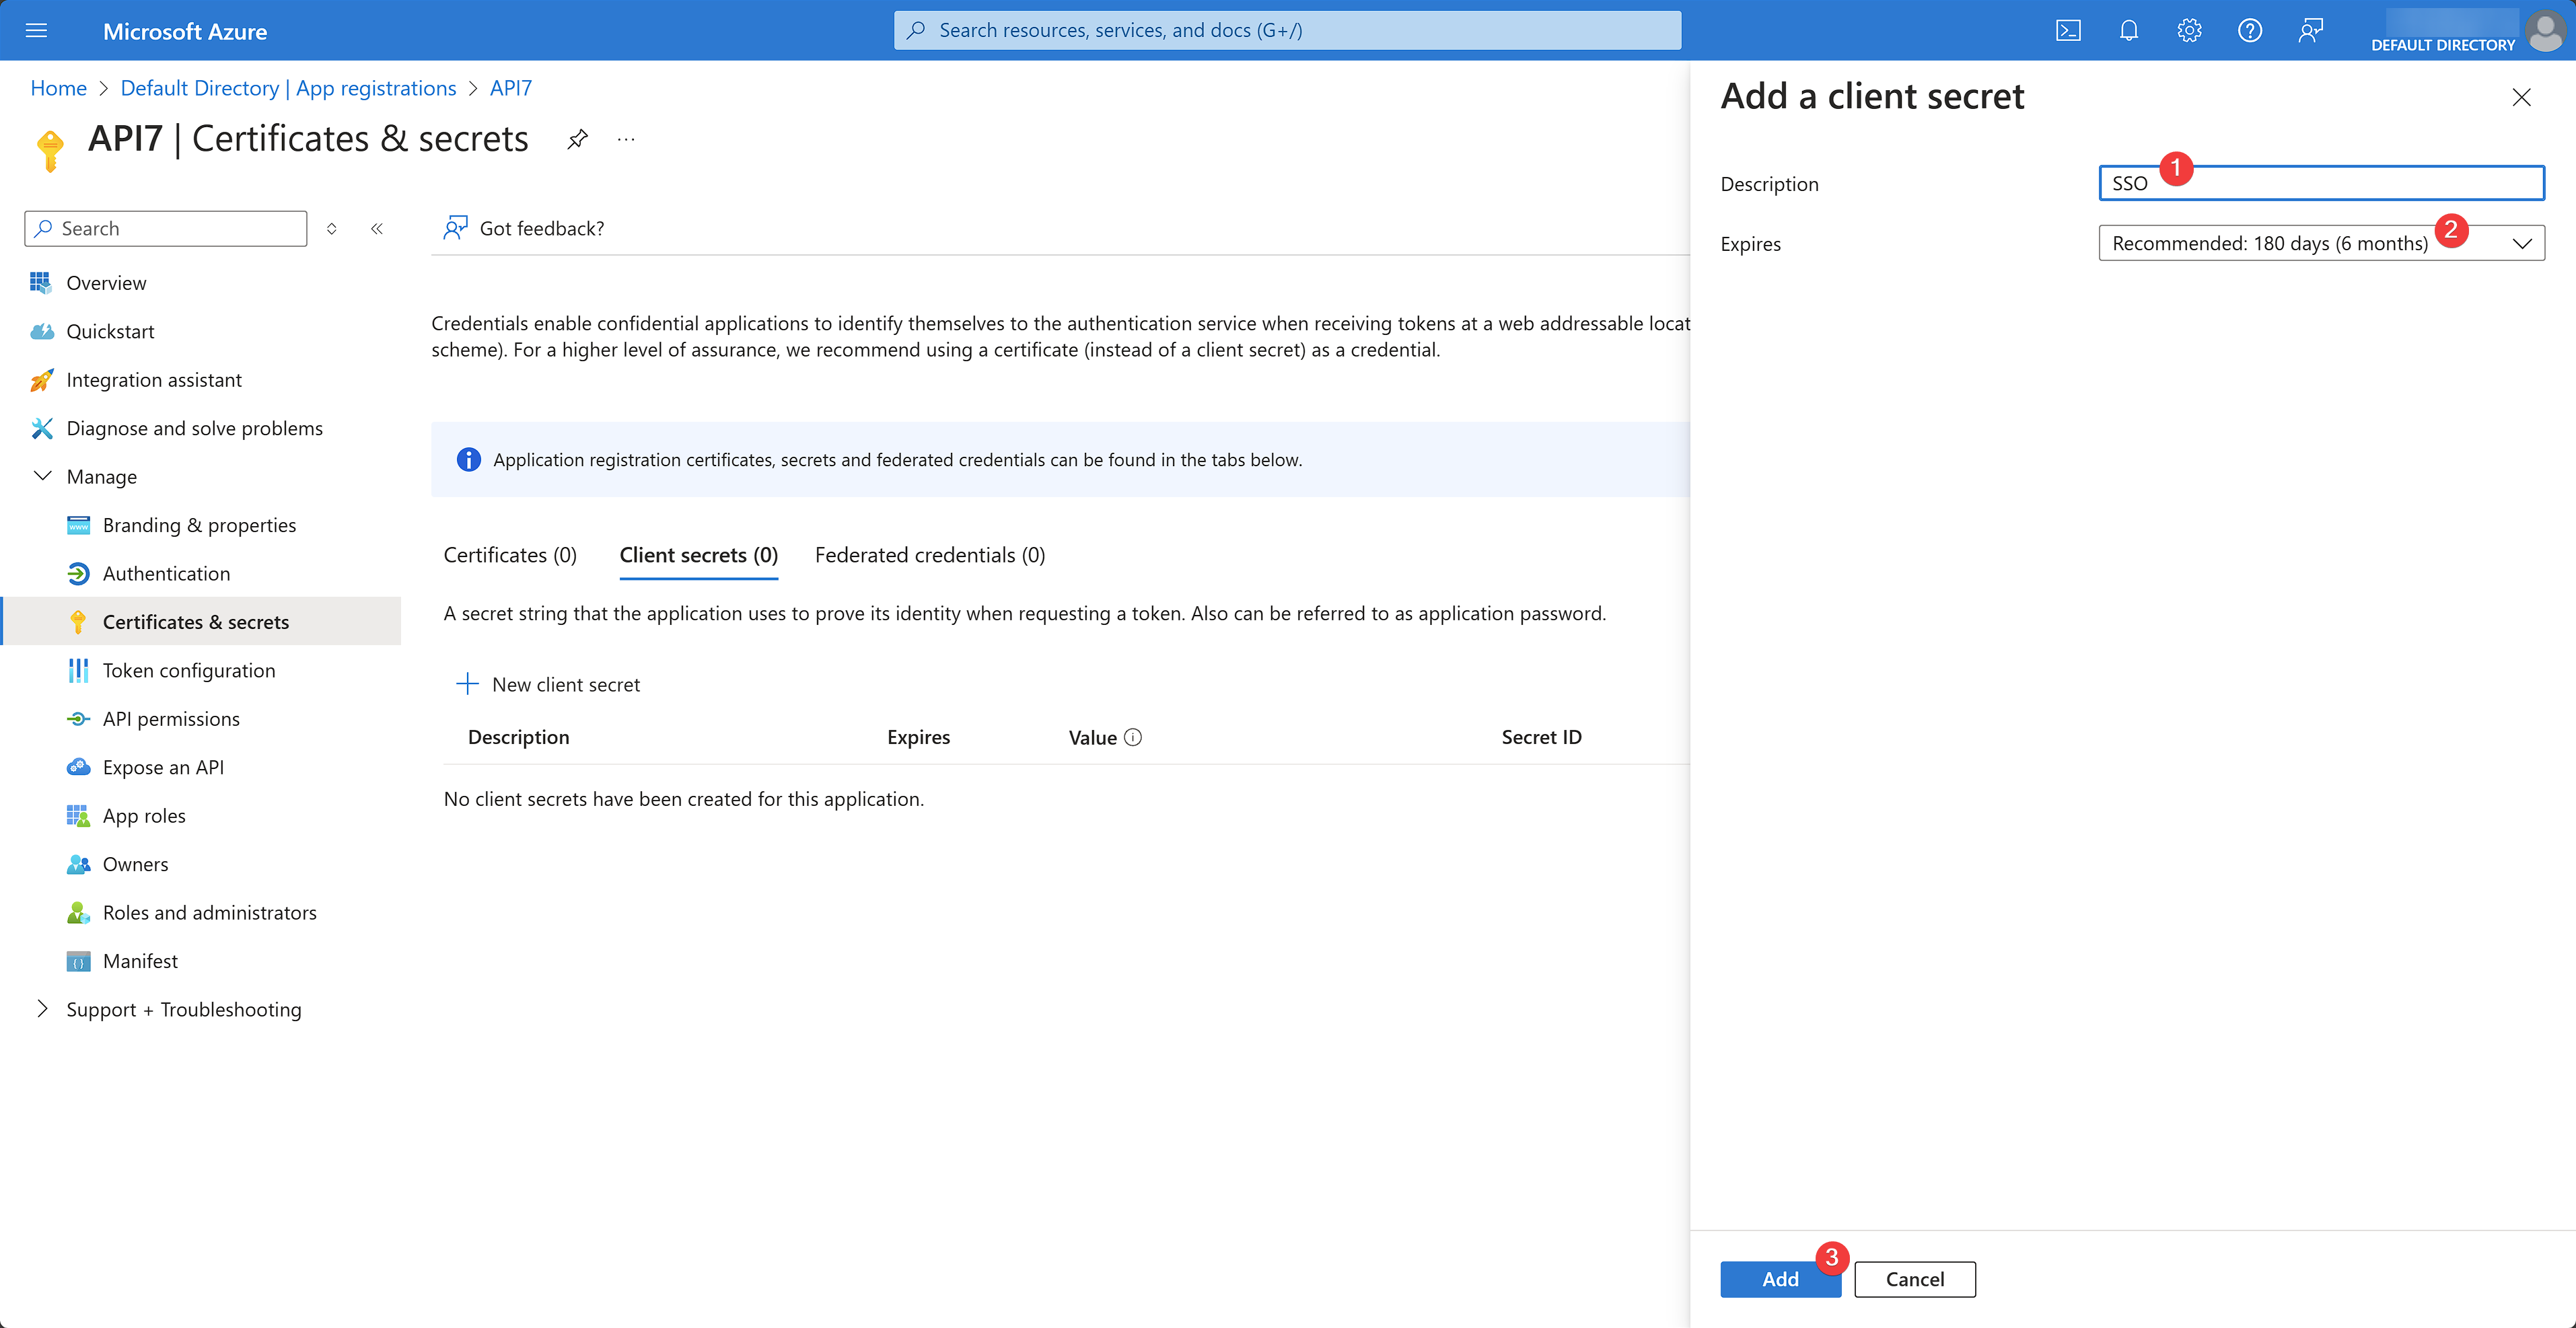Collapse the sidebar with double chevron
This screenshot has height=1328, width=2576.
point(377,229)
